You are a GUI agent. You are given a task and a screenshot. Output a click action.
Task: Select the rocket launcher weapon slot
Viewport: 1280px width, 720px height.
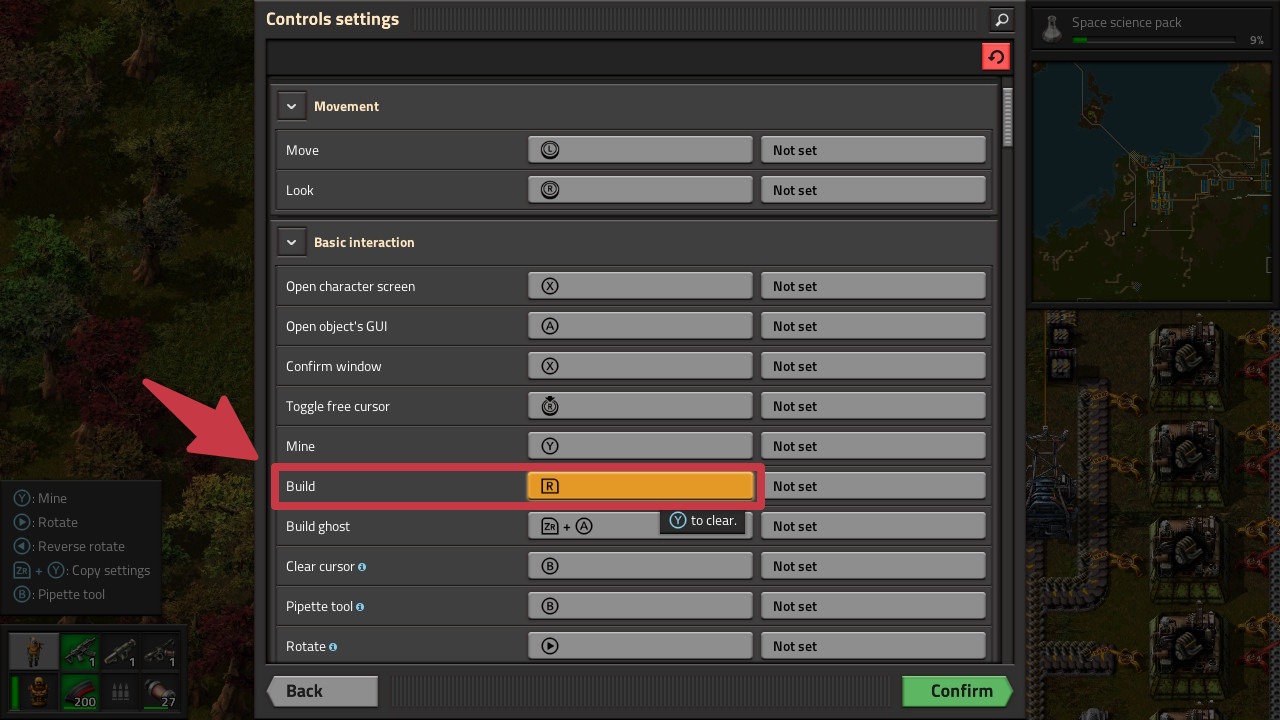119,652
